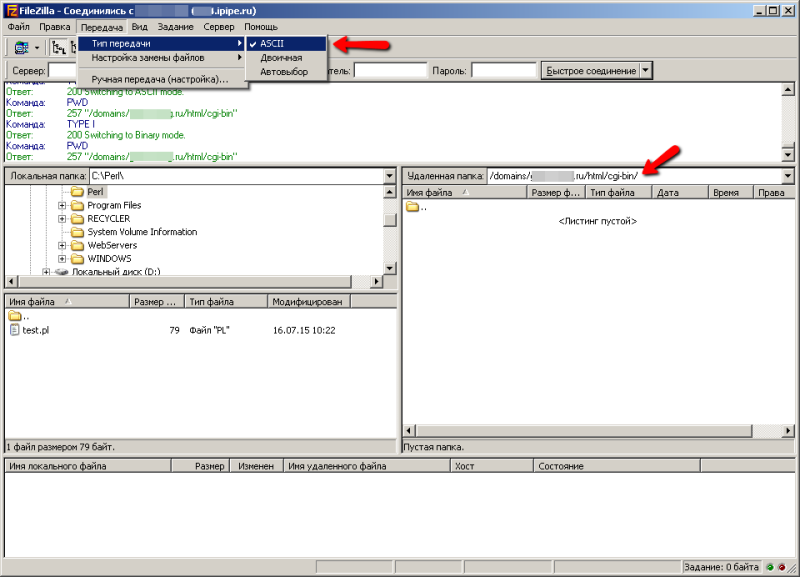Choose Двоичная transfer type
800x577 pixels.
tap(281, 58)
